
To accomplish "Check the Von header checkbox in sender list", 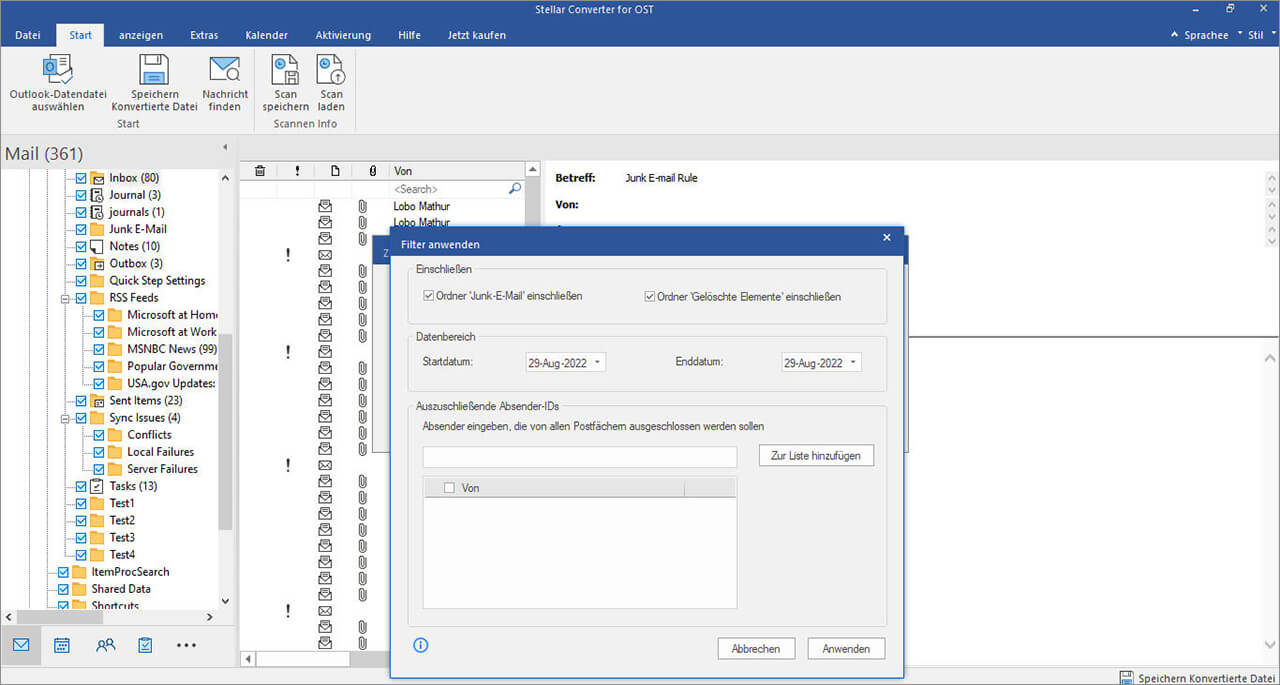I will point(449,488).
